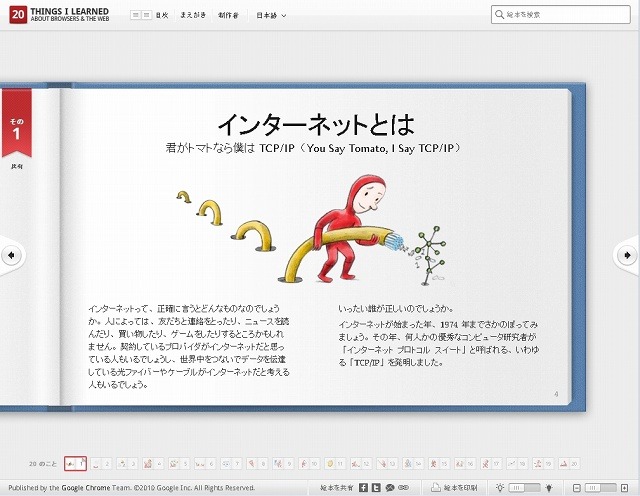
Task: Click 絵本を印刷 print book button
Action: [454, 487]
